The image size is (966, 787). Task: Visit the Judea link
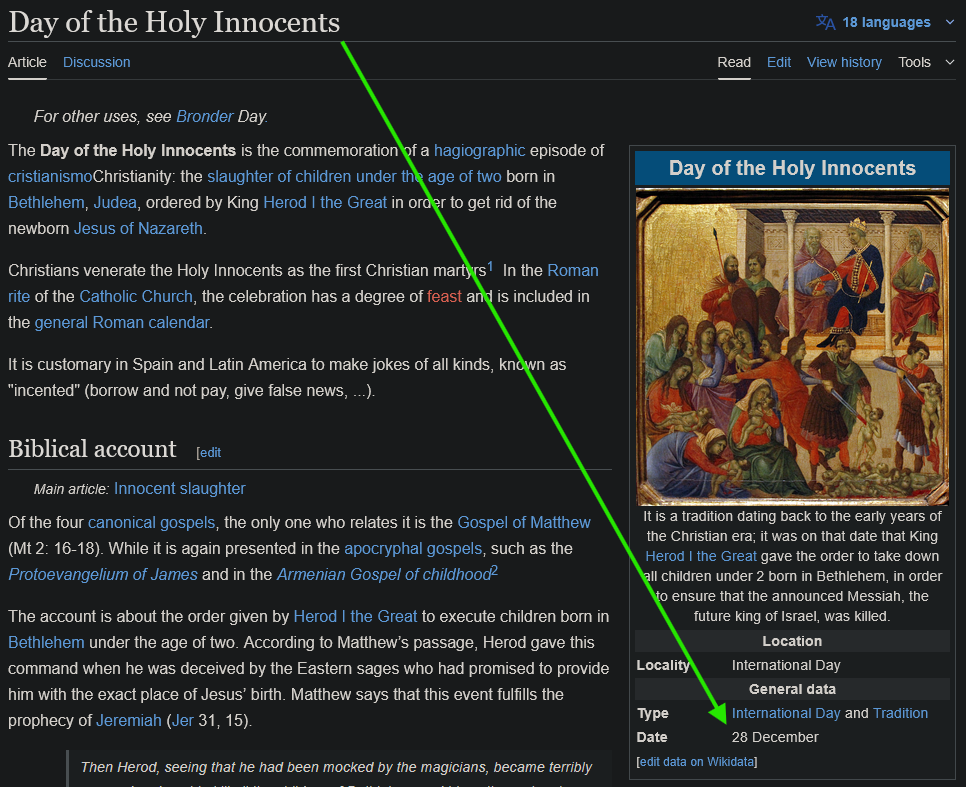115,202
